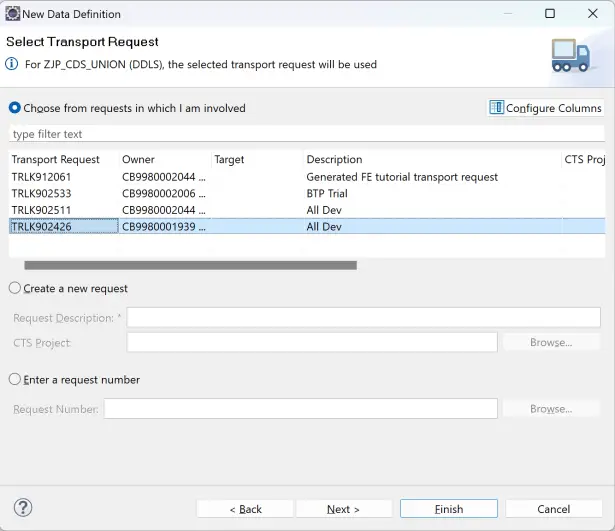Image resolution: width=615 pixels, height=531 pixels.
Task: Click owner cell in TRLK902511 row
Action: pos(164,210)
